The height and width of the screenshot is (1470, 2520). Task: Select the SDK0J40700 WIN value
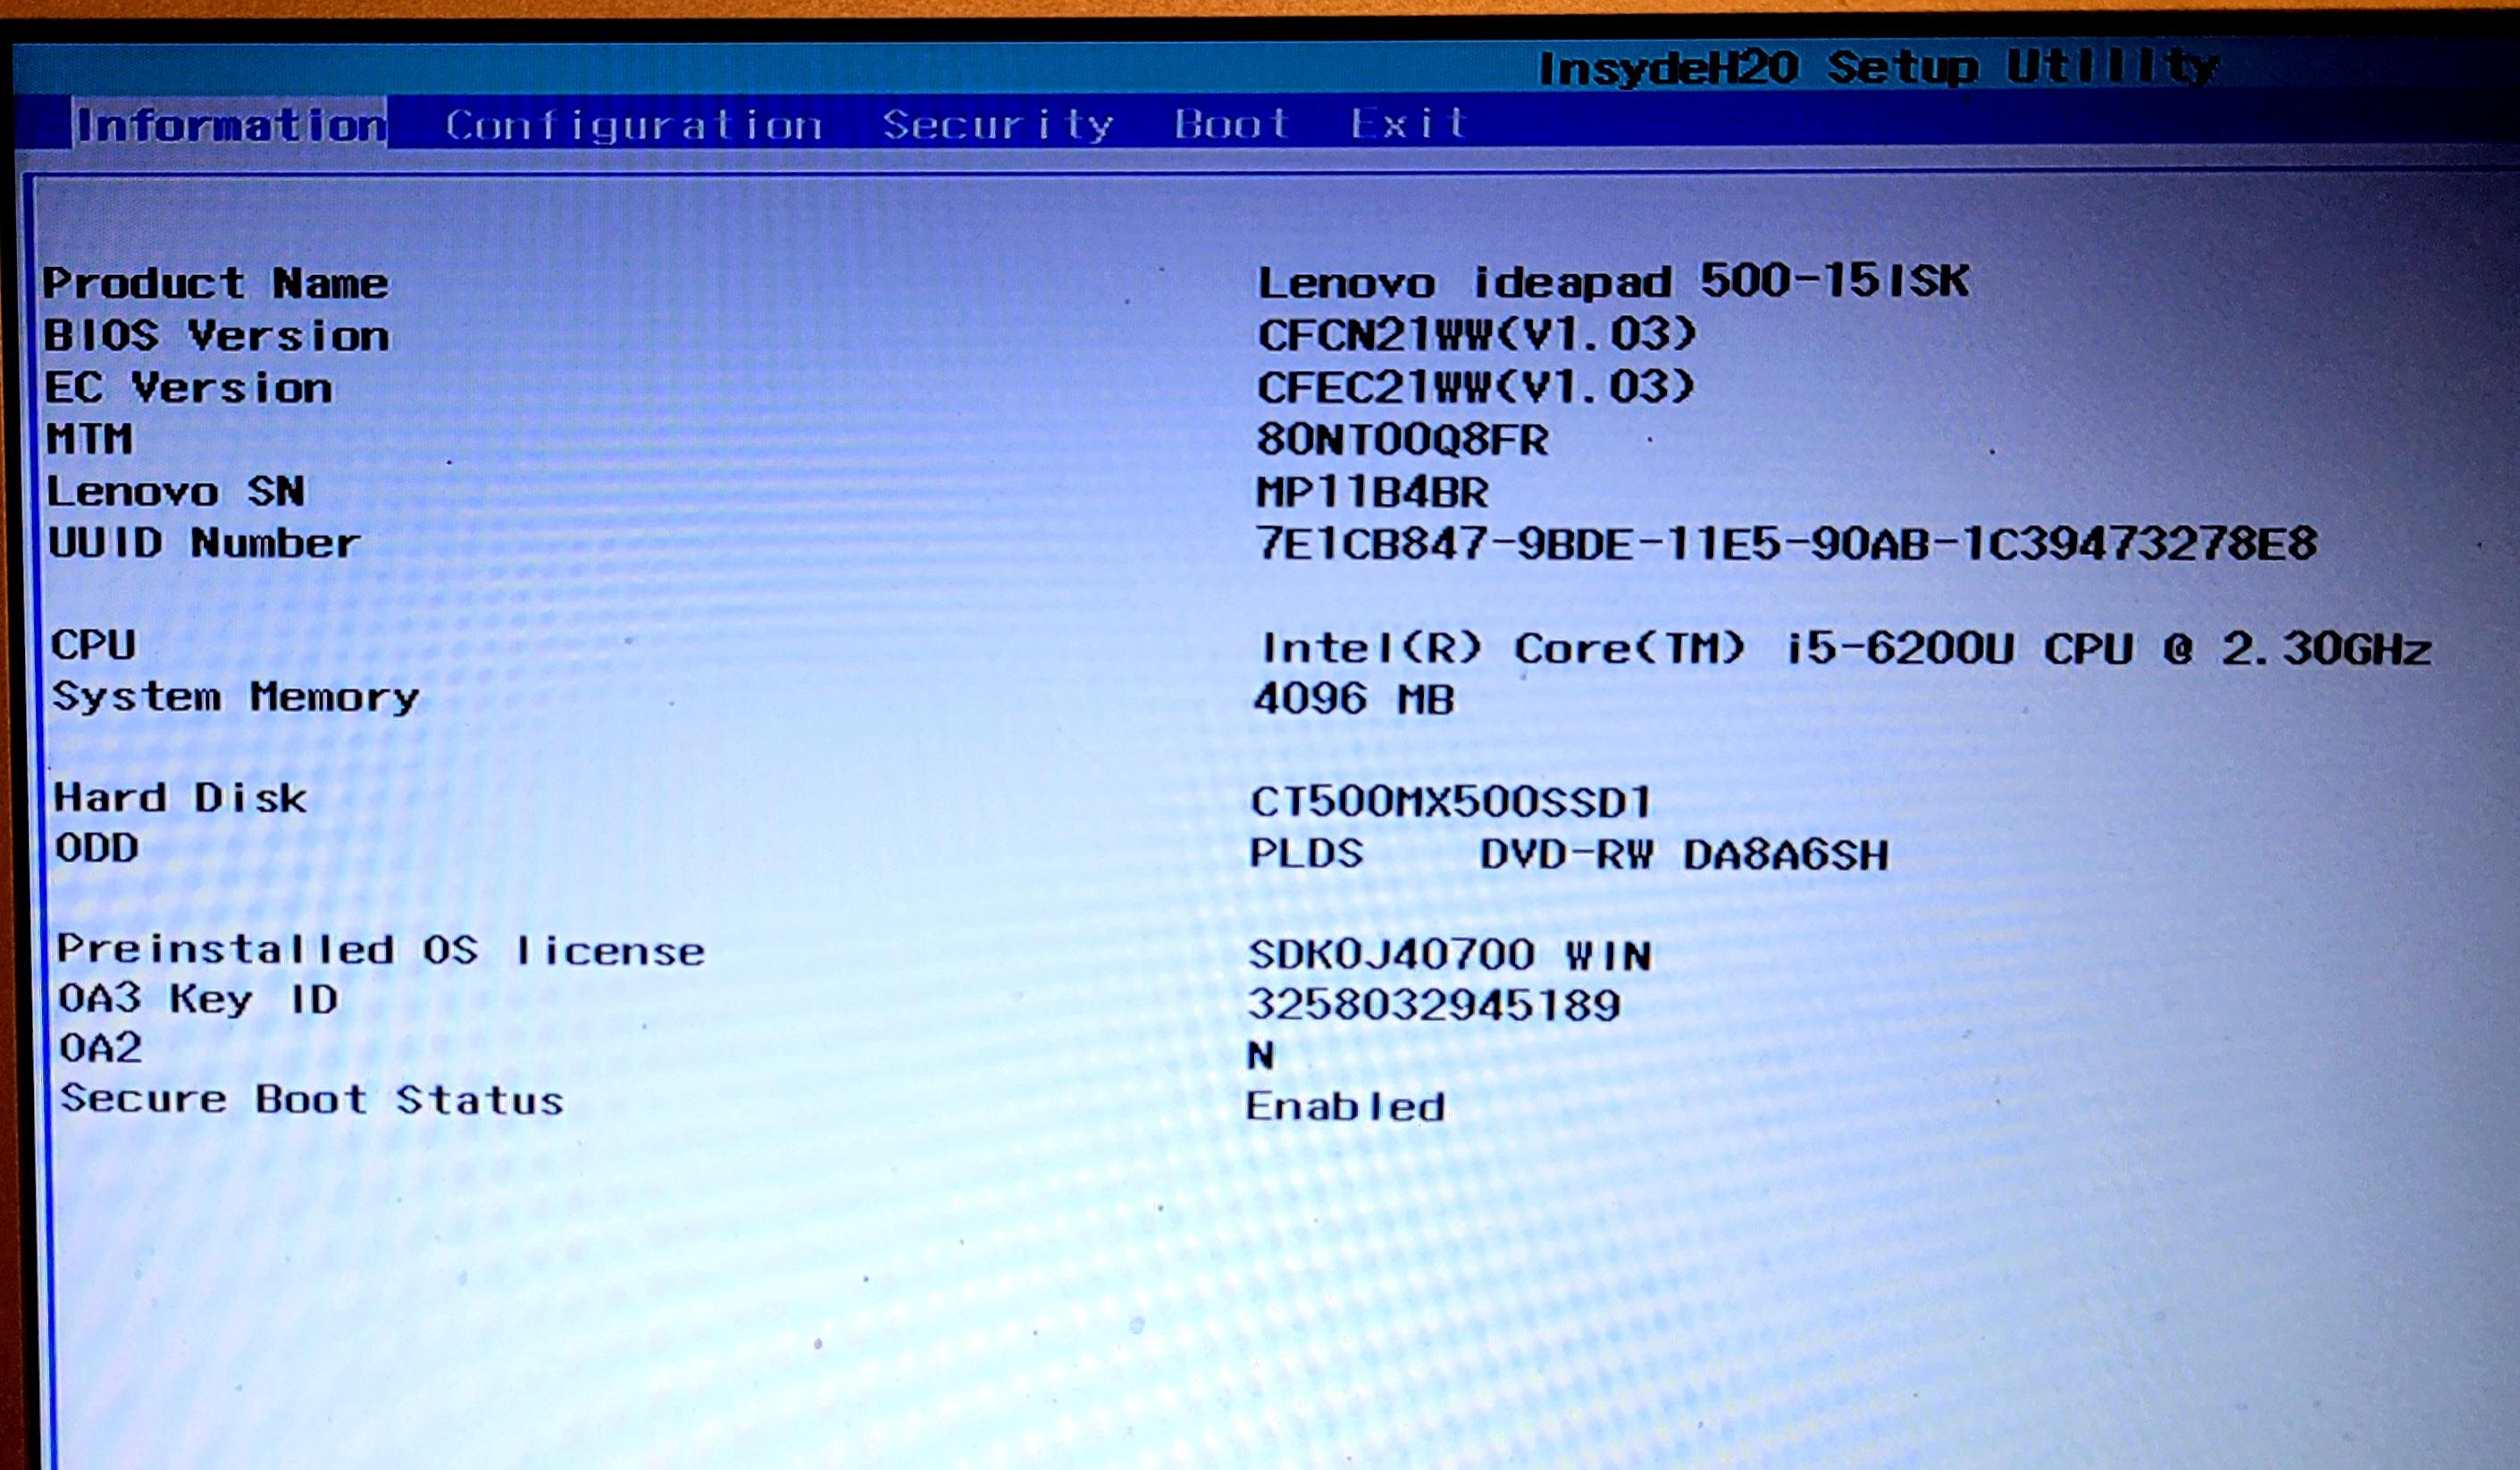pyautogui.click(x=1450, y=955)
